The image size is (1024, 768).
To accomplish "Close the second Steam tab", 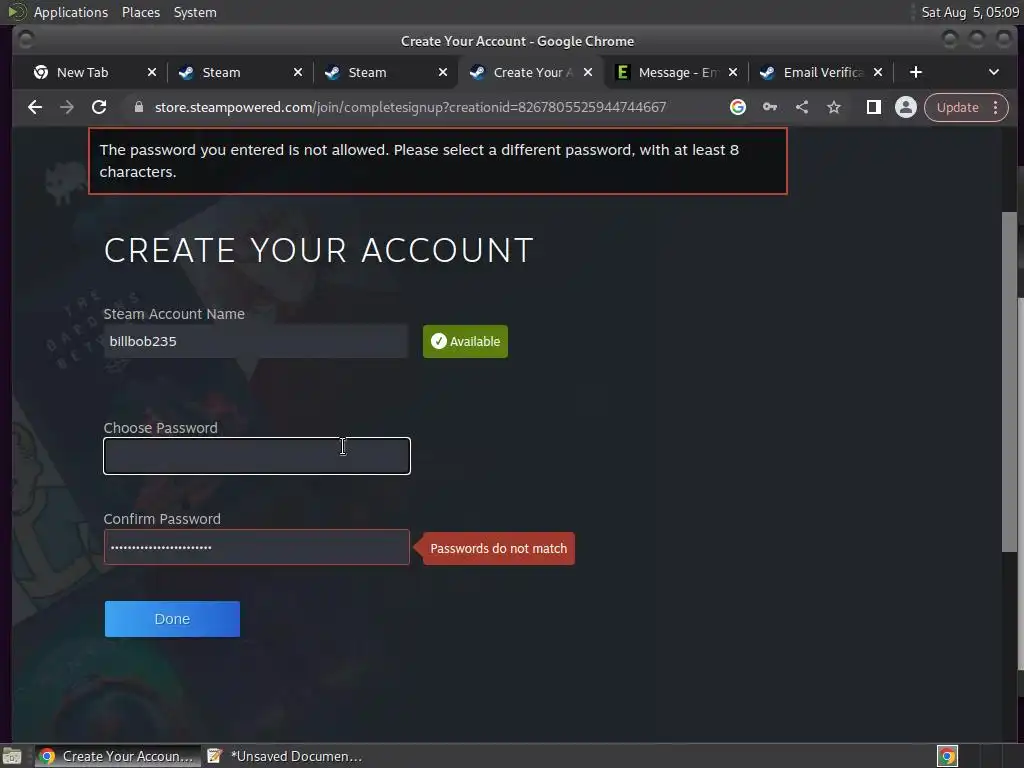I will tap(443, 72).
